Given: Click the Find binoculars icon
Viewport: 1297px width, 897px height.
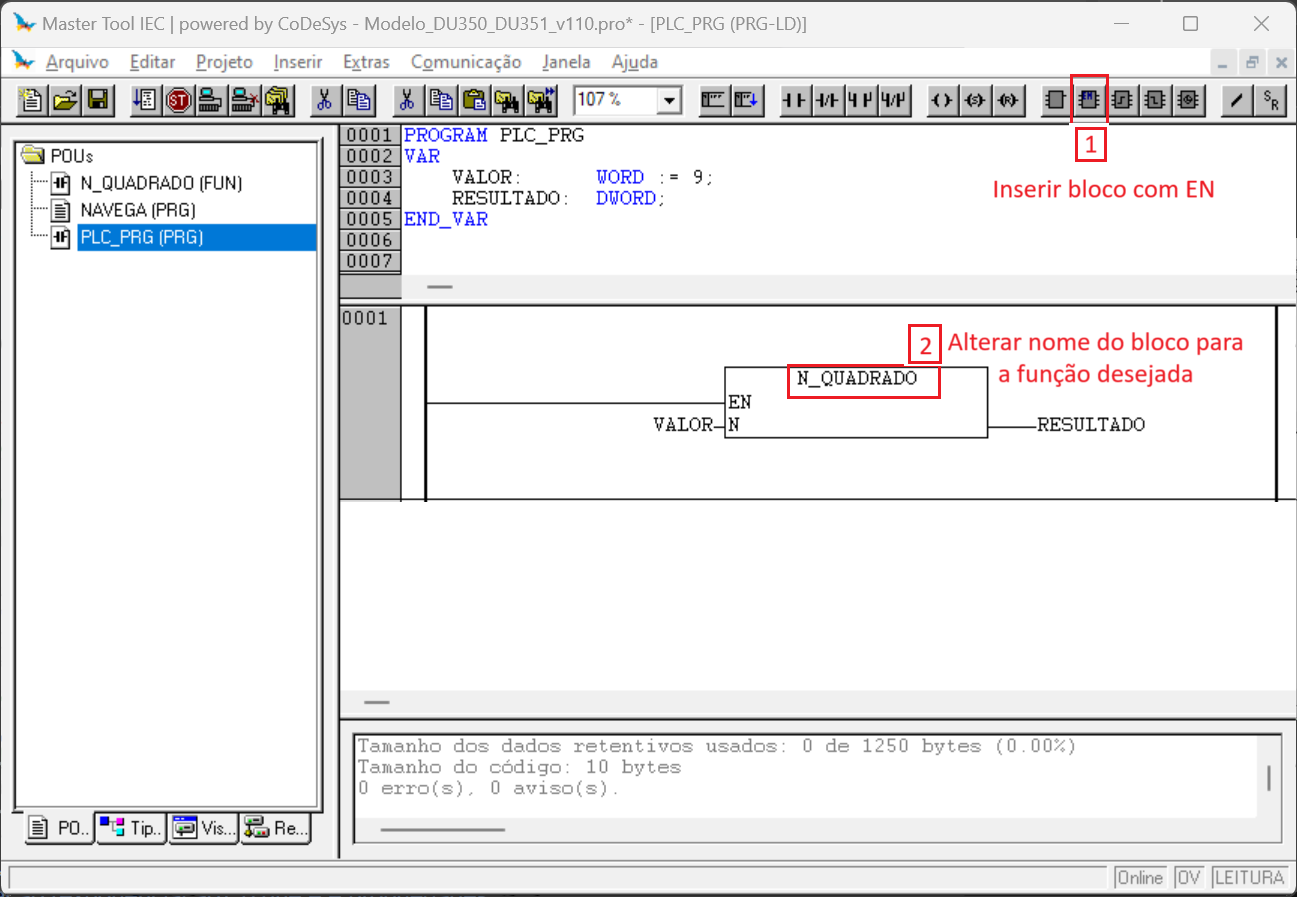Looking at the screenshot, I should tap(507, 100).
